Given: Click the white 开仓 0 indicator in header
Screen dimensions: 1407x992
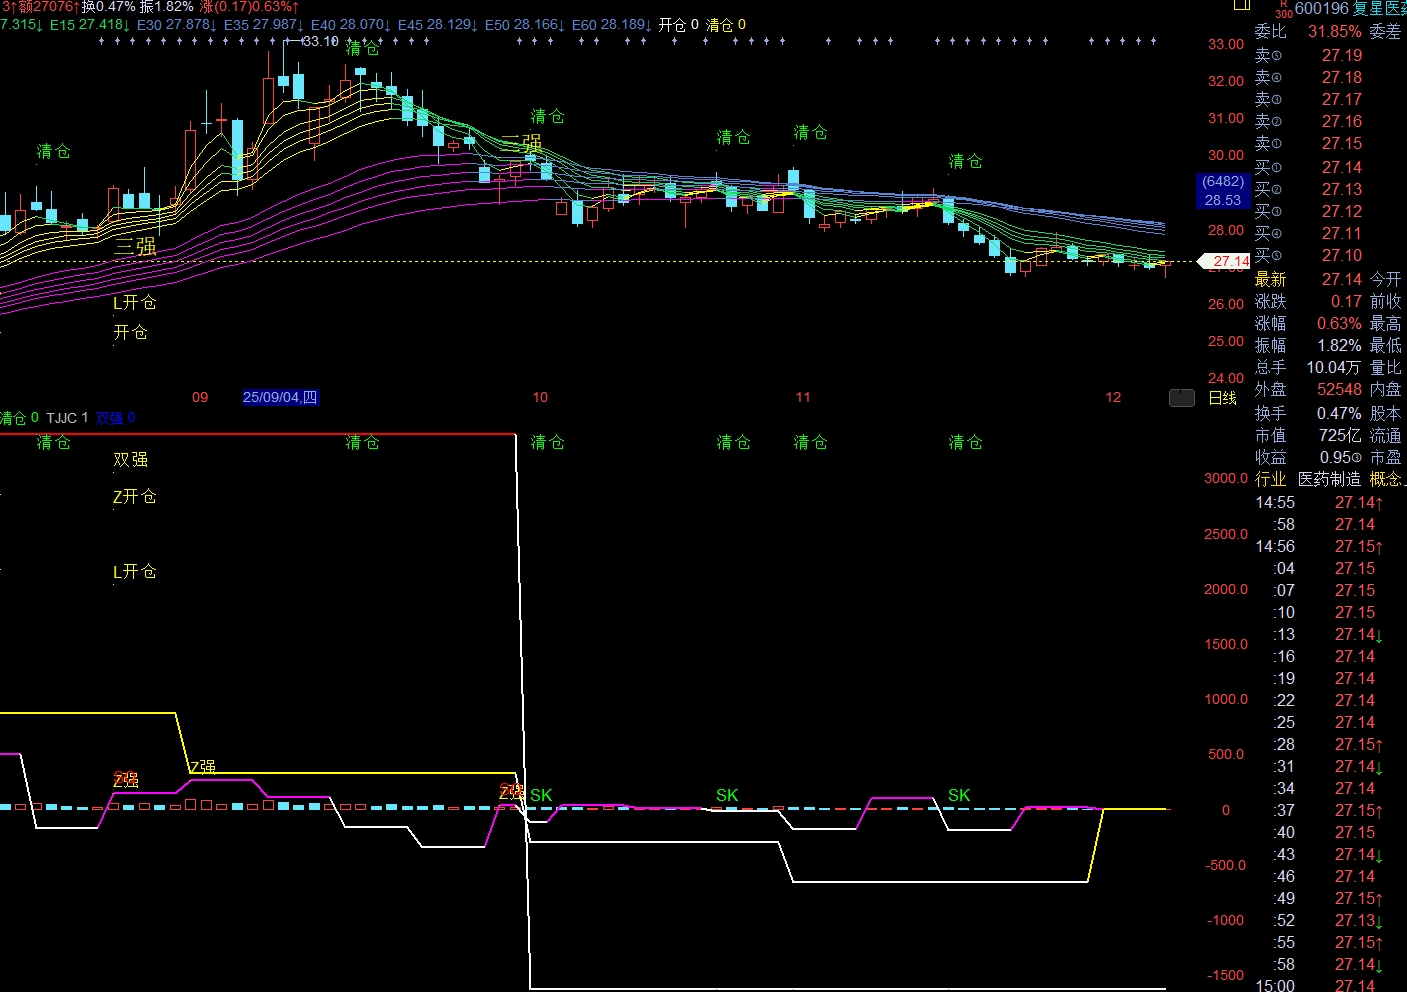Looking at the screenshot, I should (x=679, y=25).
